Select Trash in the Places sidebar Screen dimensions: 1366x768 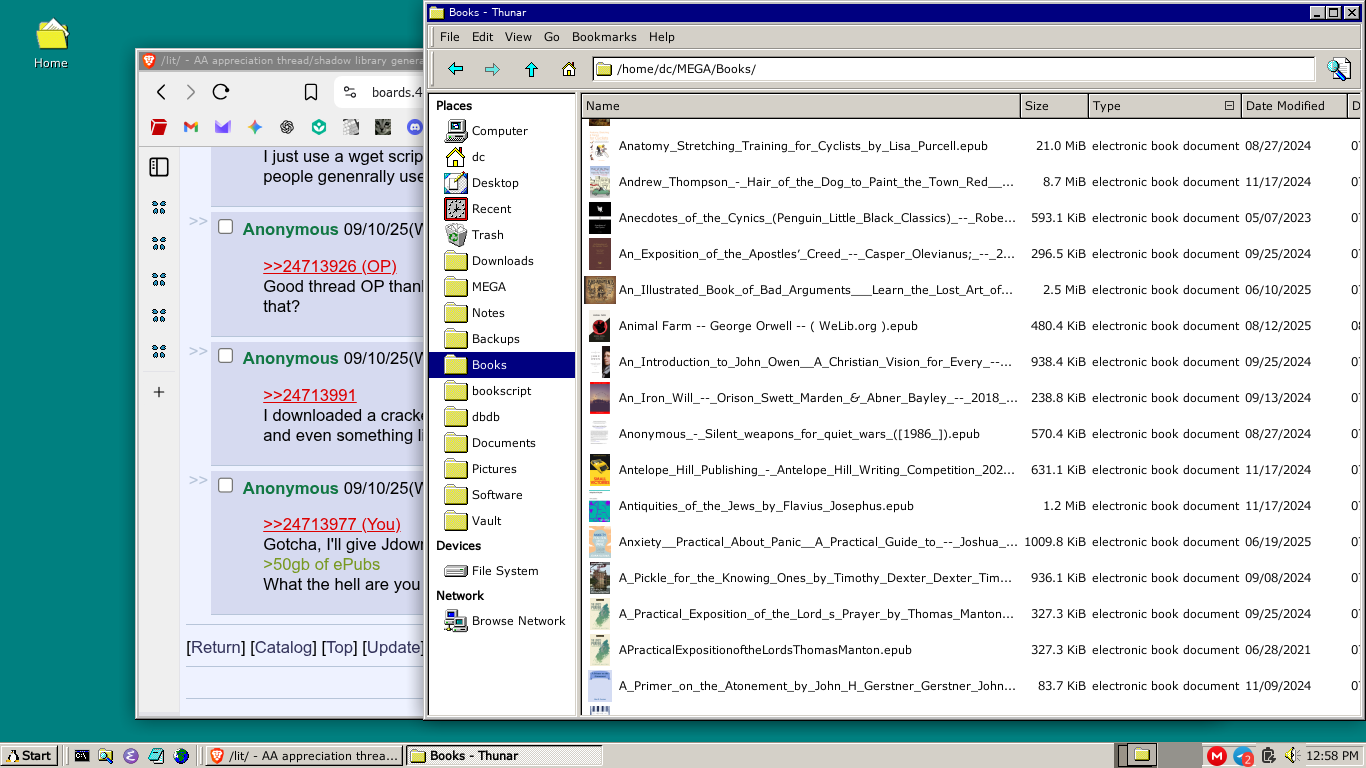click(502, 235)
